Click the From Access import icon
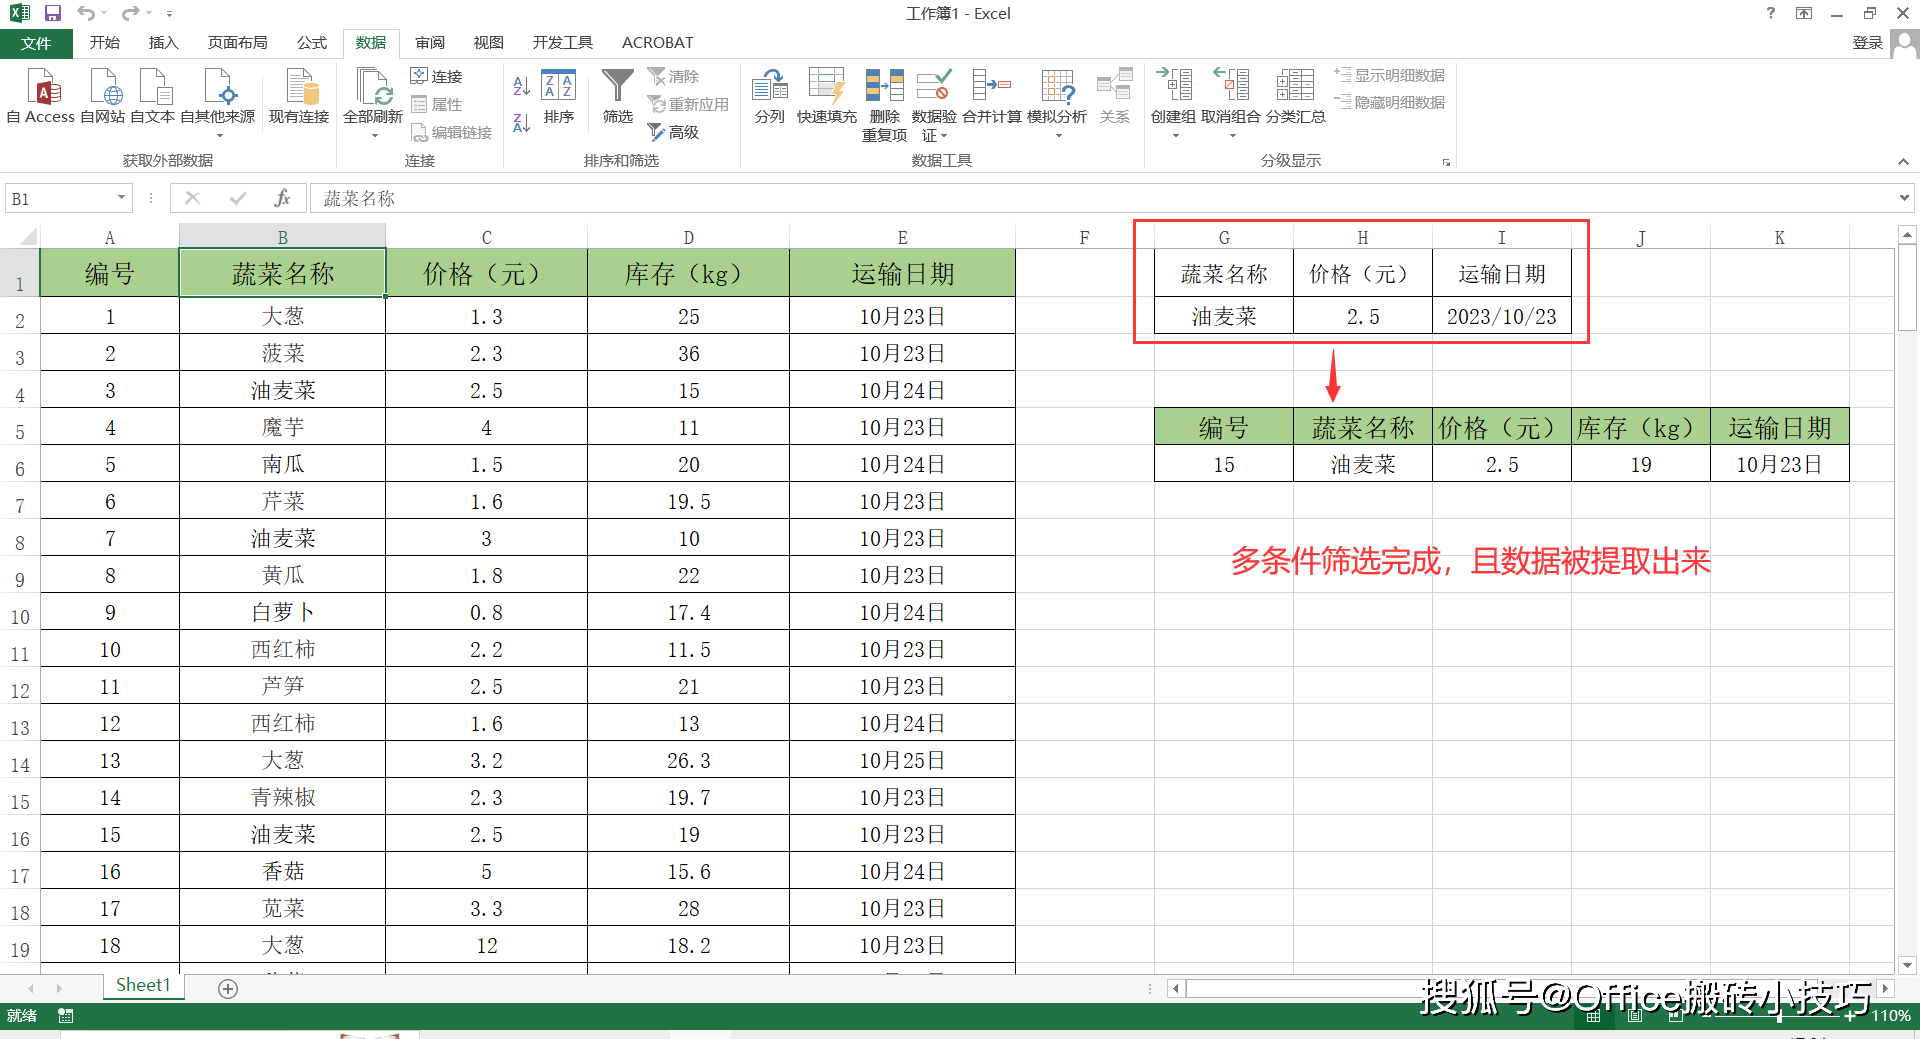The height and width of the screenshot is (1039, 1920). (x=41, y=89)
